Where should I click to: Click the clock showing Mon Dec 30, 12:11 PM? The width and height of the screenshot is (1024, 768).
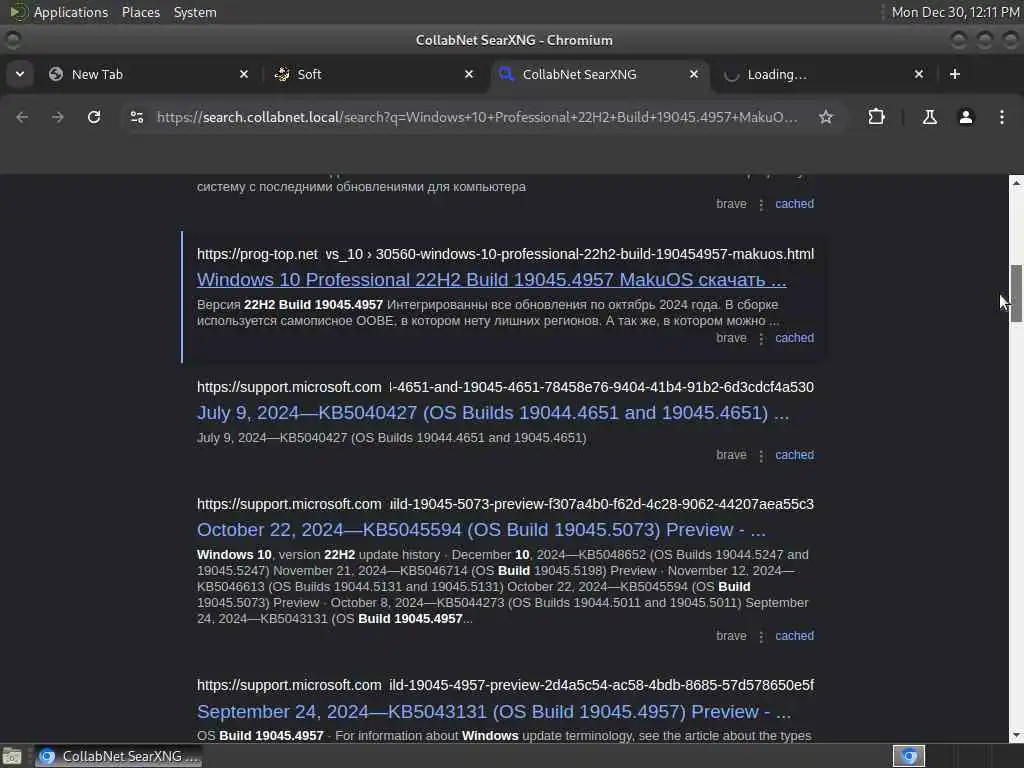point(955,12)
